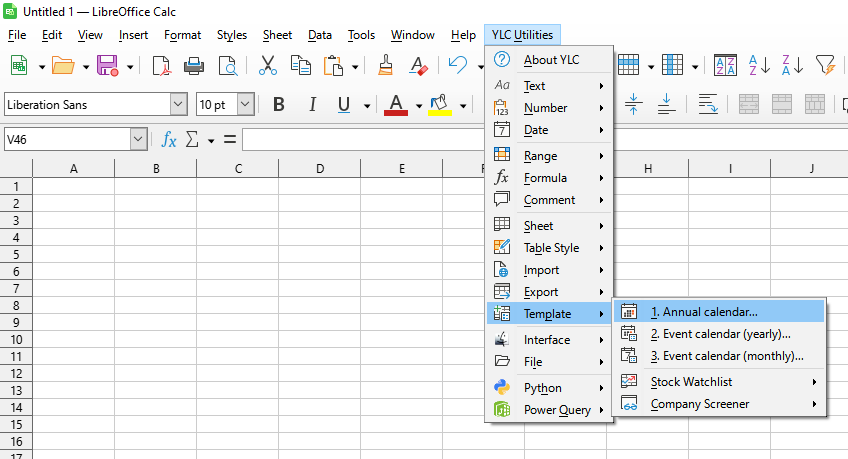Open the Function Wizard fx icon

pyautogui.click(x=169, y=139)
